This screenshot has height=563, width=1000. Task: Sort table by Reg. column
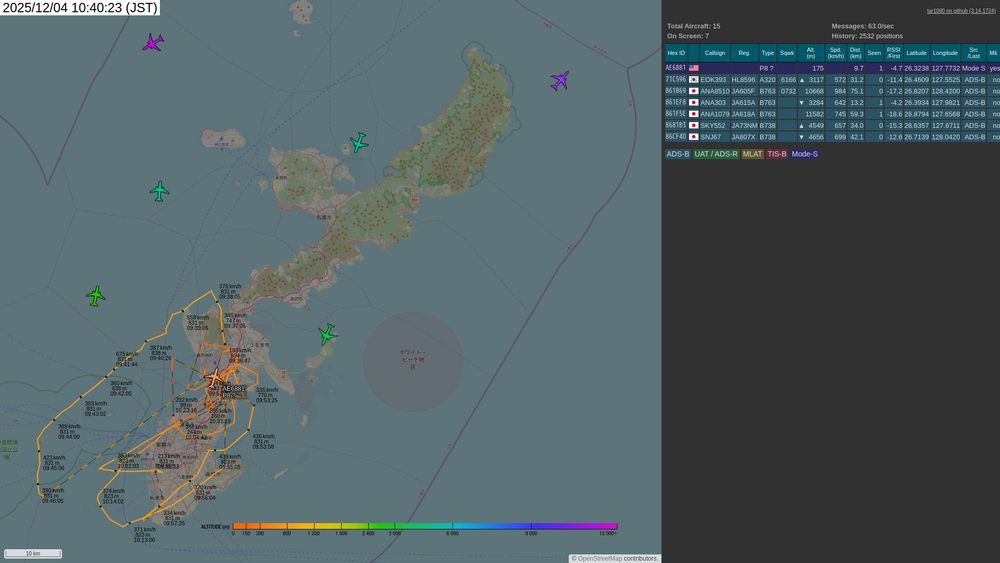(744, 53)
